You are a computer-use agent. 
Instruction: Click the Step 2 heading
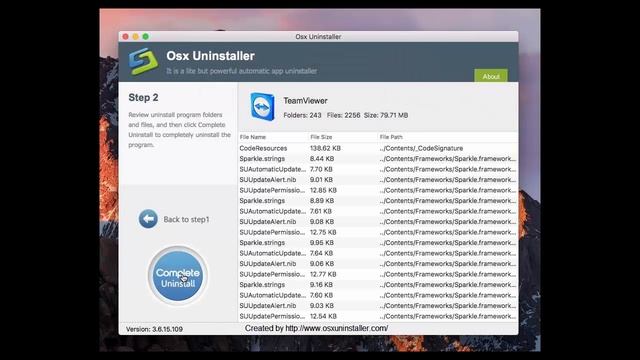click(x=143, y=98)
